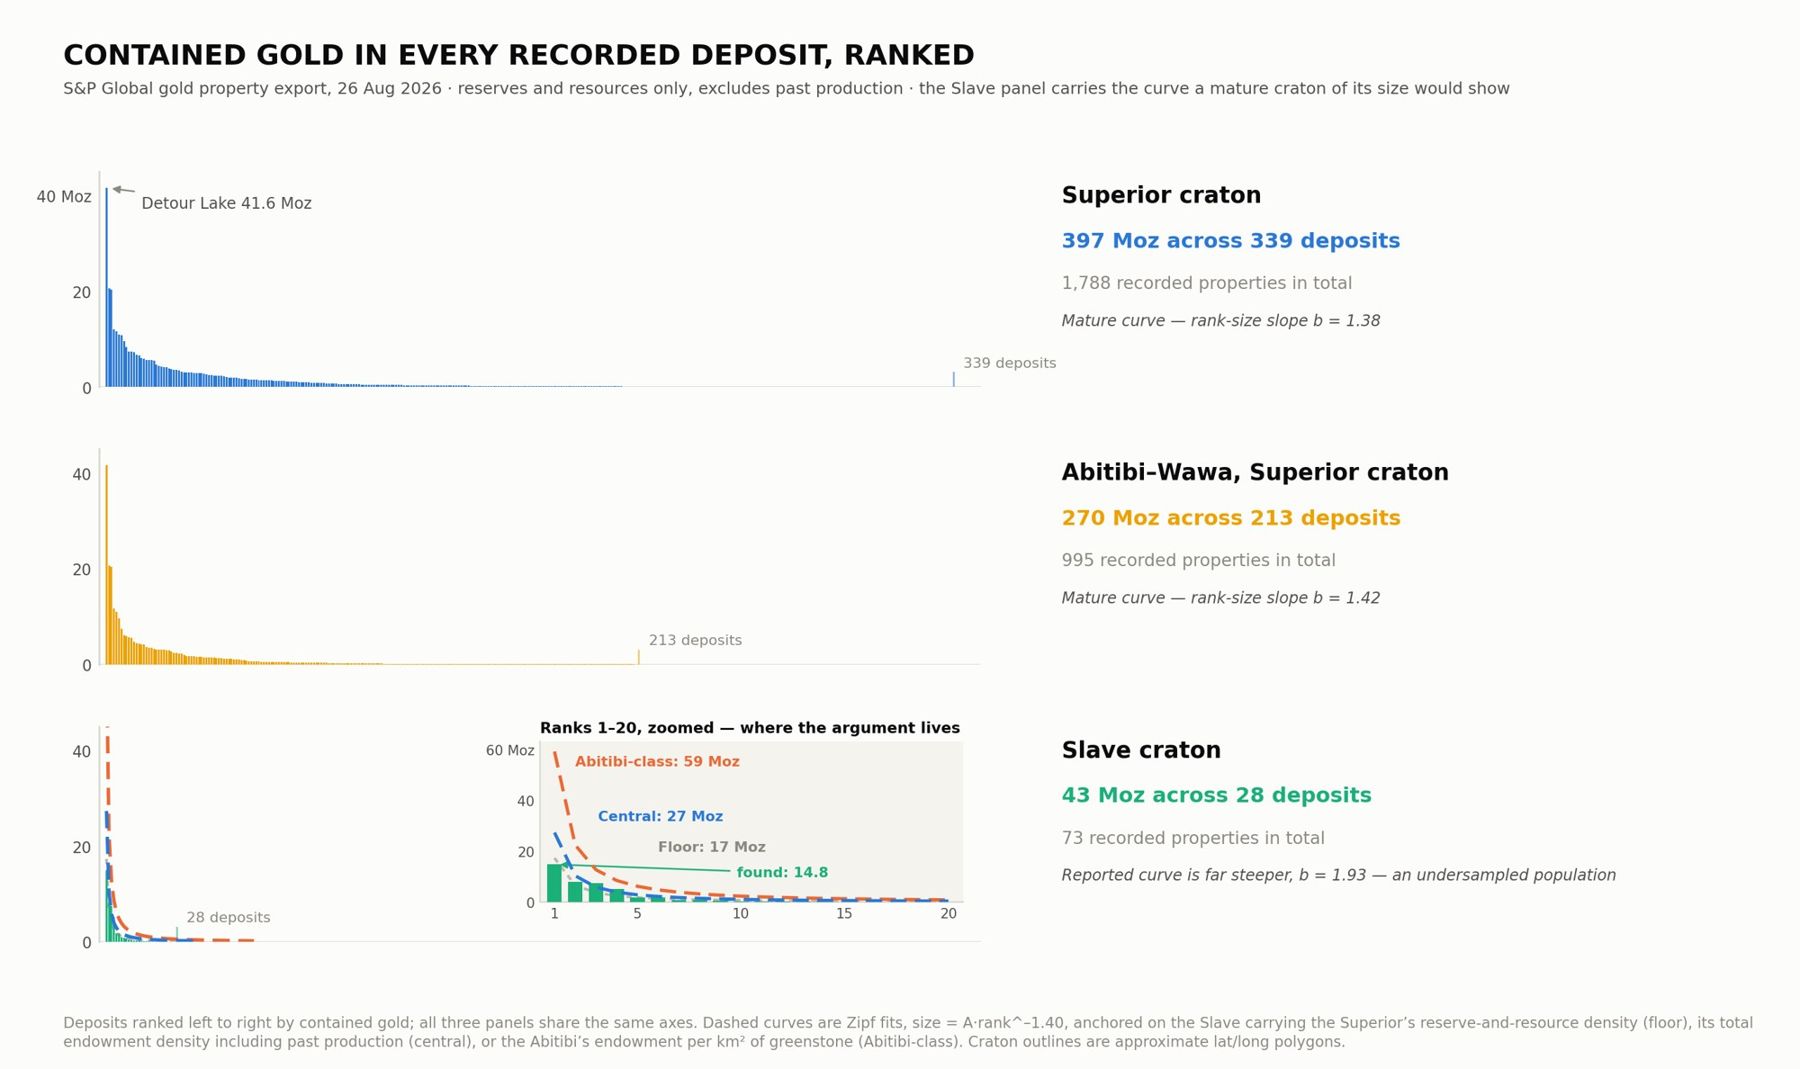Select "43 Moz across 28 deposits"
Viewport: 1800px width, 1069px height.
click(1216, 795)
